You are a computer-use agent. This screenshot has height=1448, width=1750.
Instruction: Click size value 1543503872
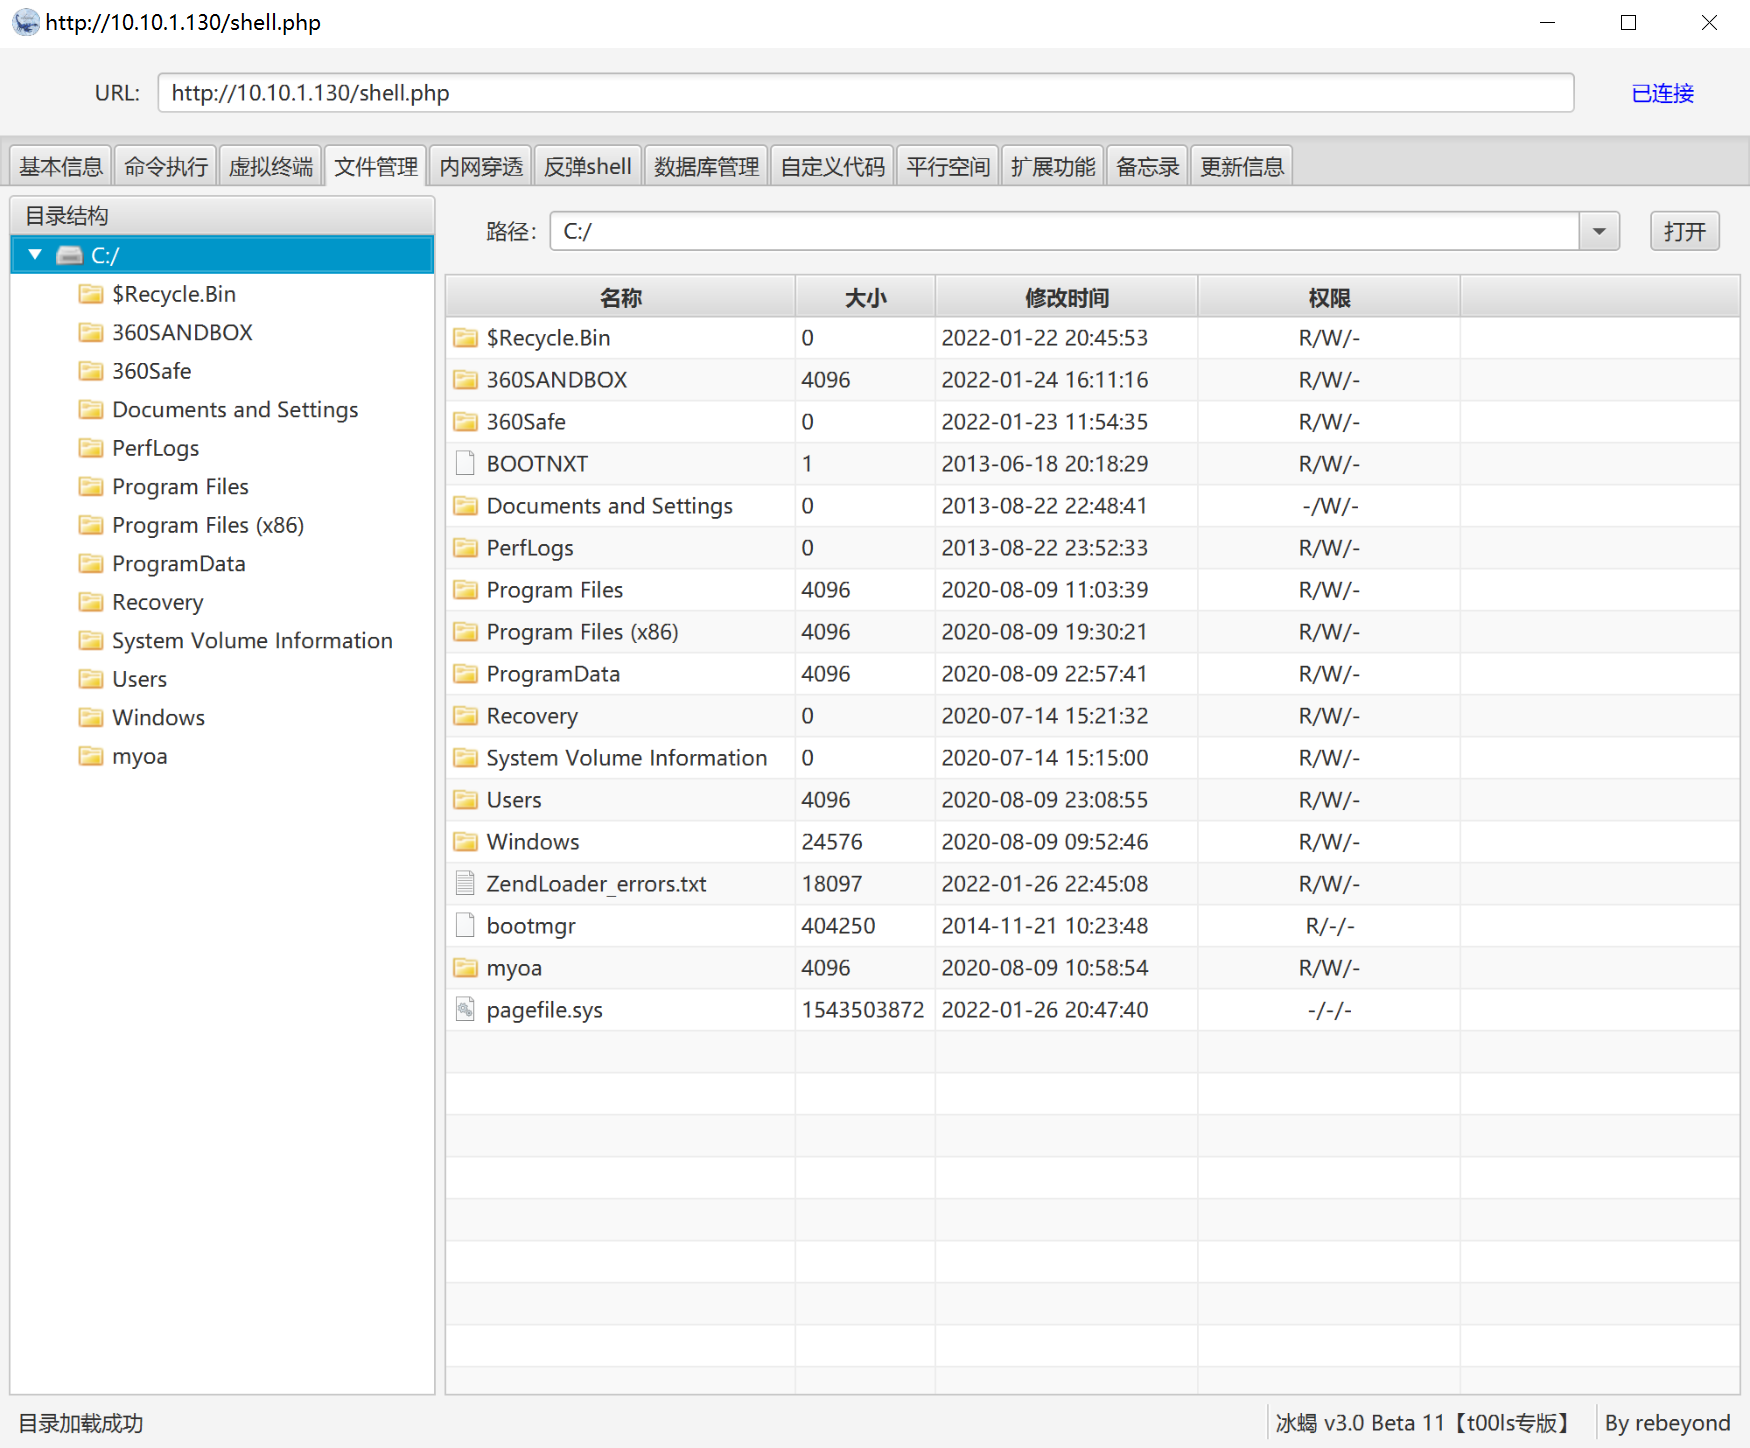pos(863,1010)
